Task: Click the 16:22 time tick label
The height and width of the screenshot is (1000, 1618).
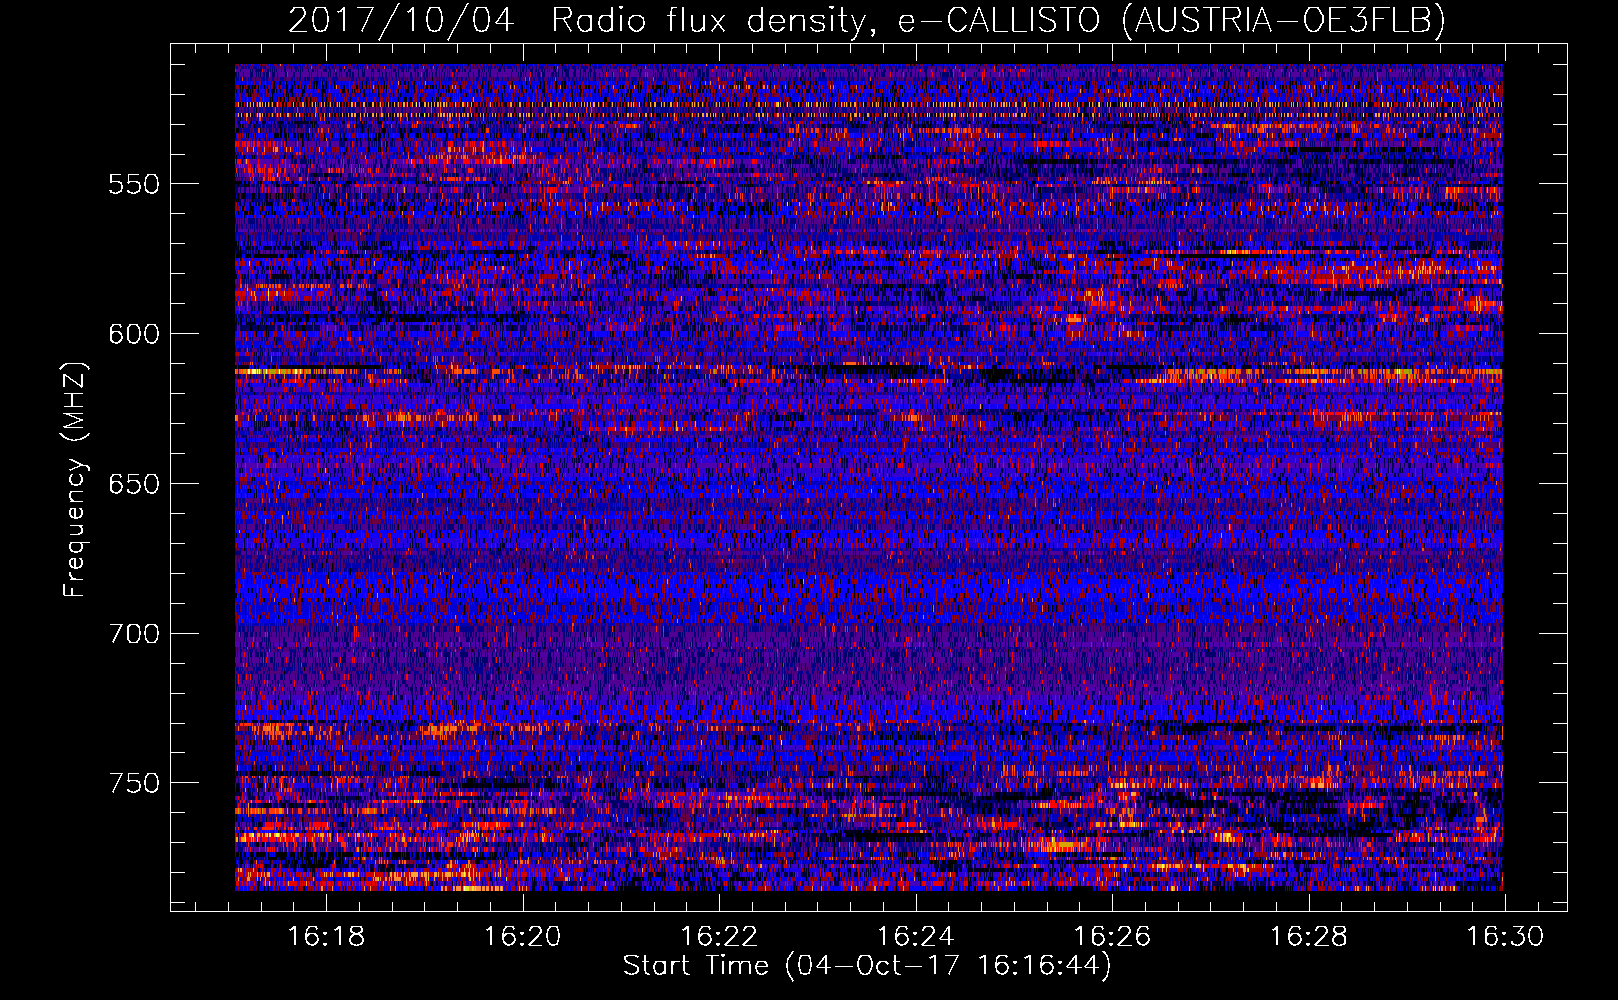Action: [719, 937]
